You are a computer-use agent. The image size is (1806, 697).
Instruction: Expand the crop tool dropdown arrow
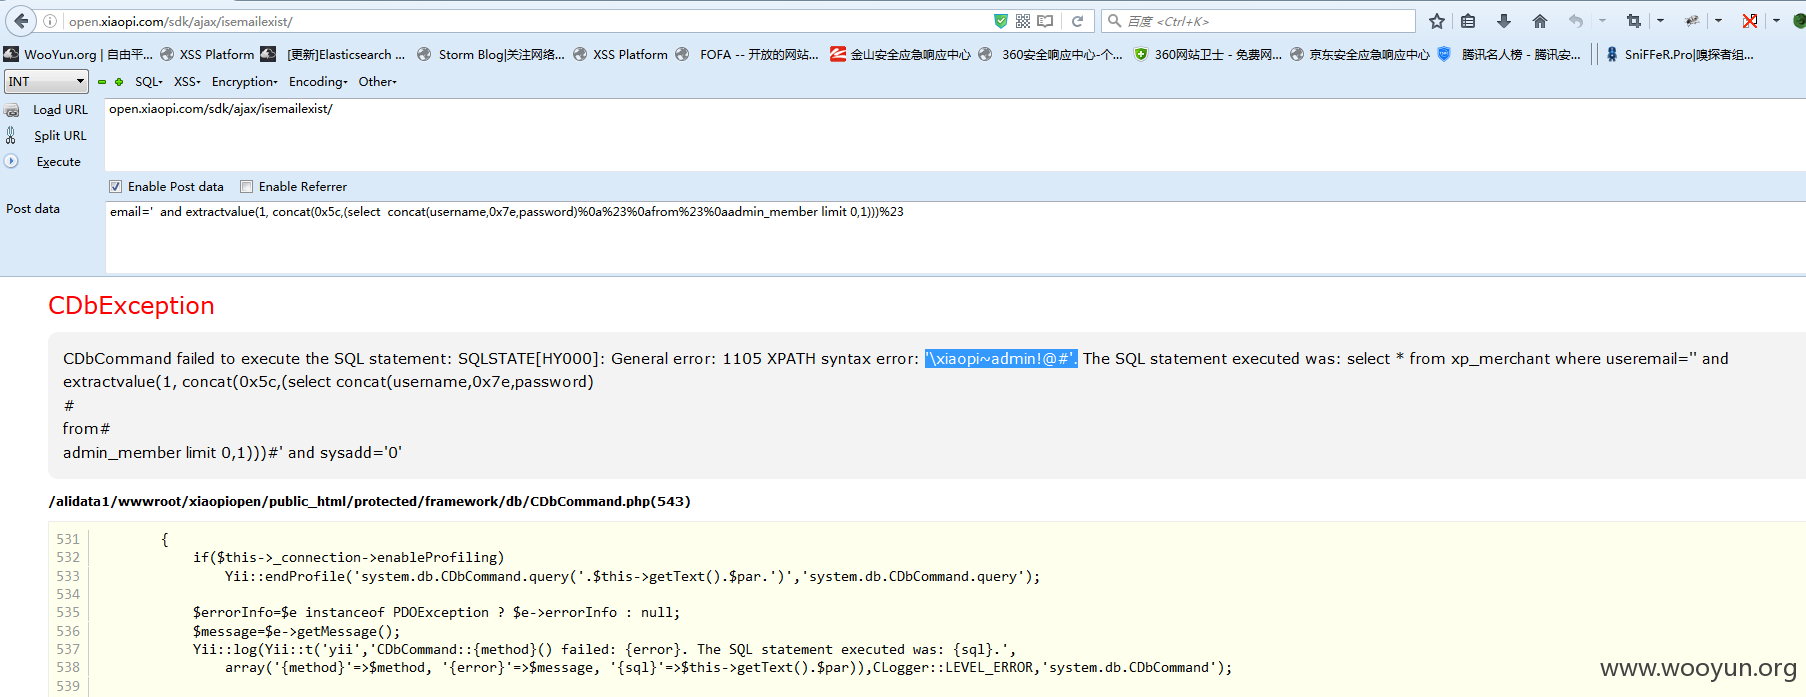click(x=1660, y=21)
